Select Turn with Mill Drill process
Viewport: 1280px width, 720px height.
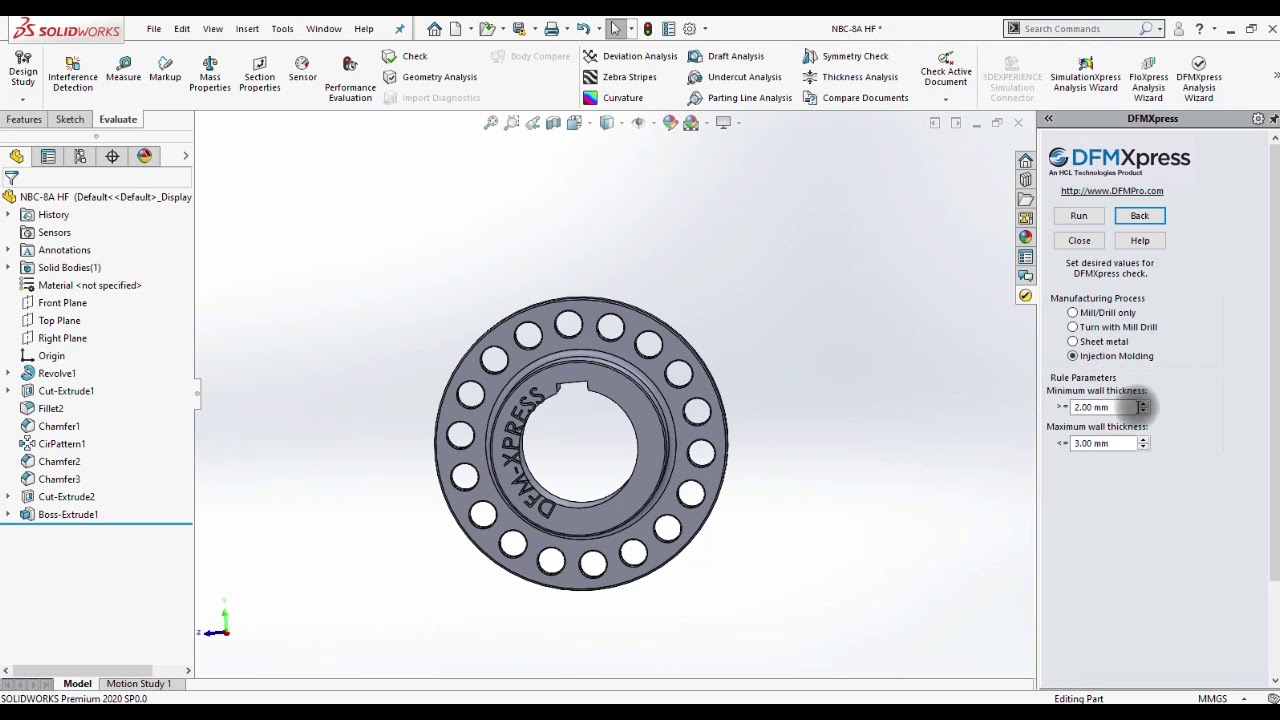pyautogui.click(x=1072, y=327)
